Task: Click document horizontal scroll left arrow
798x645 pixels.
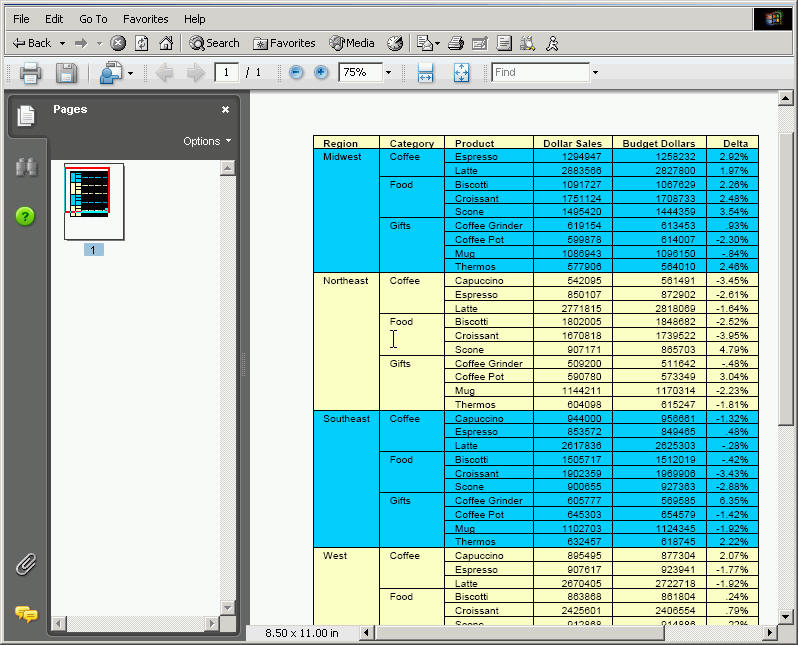Action: [366, 633]
